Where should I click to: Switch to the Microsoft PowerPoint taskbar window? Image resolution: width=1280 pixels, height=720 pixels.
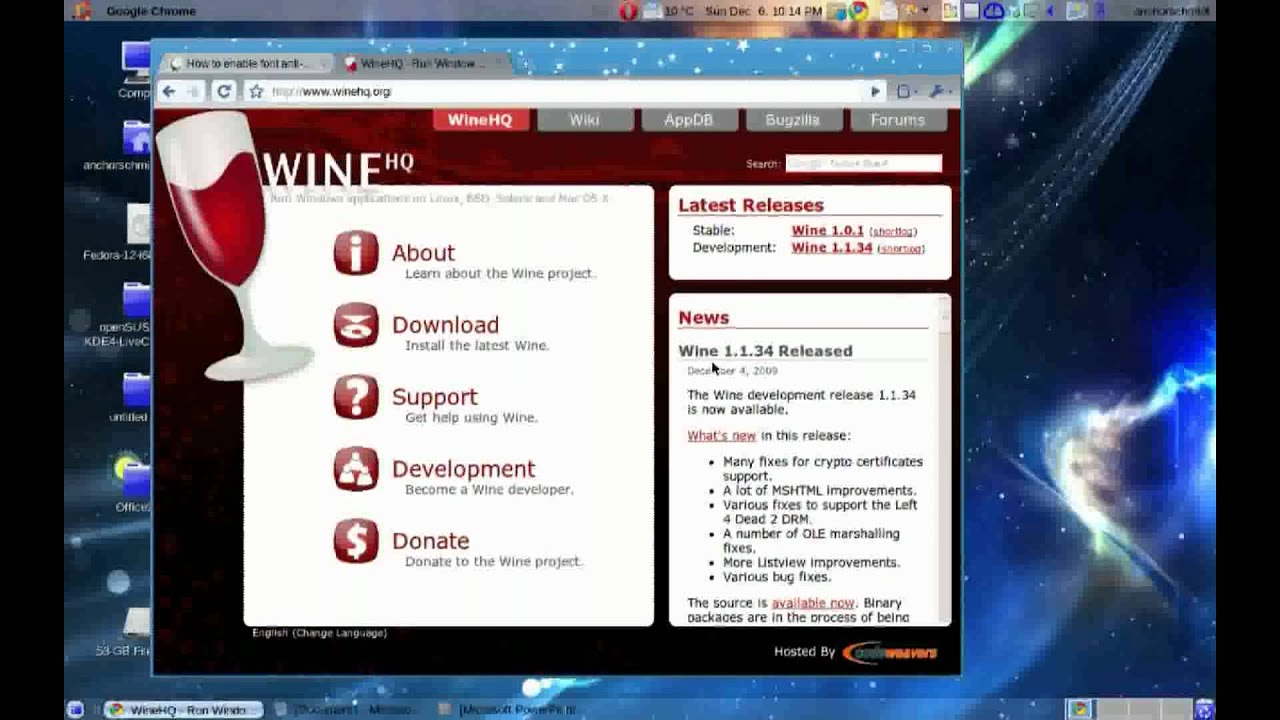(508, 710)
